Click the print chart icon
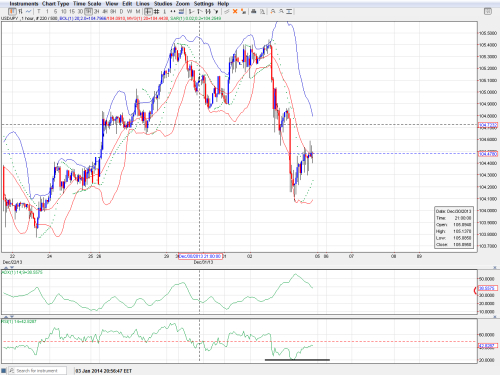 [x=254, y=11]
